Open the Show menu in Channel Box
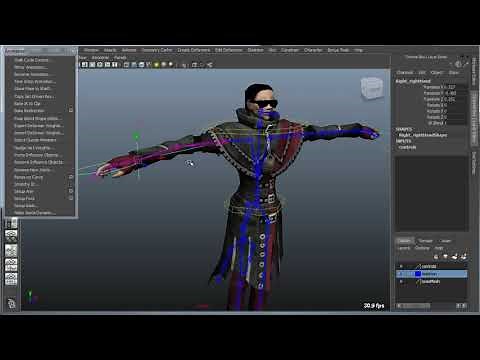Viewport: 480px width, 360px height. 454,72
